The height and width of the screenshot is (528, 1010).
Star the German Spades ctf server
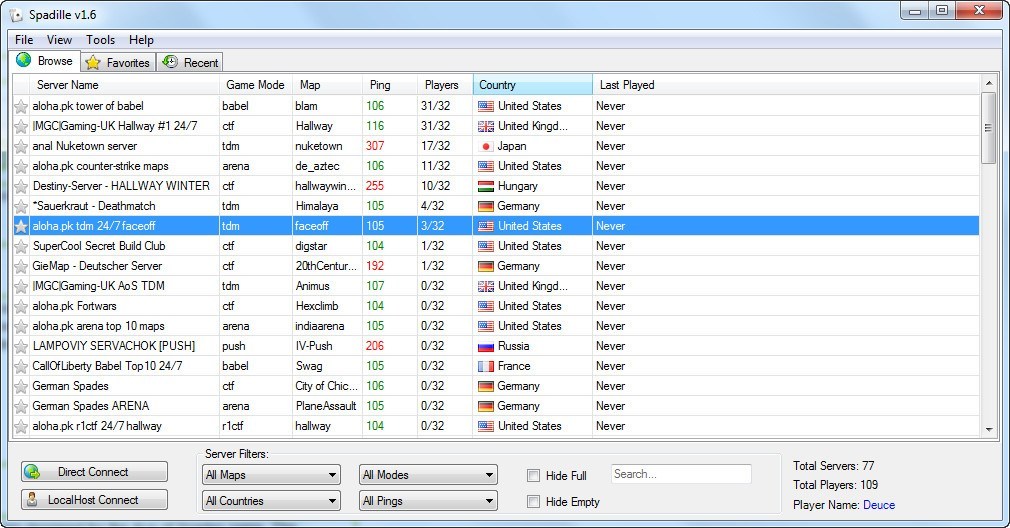(x=21, y=386)
